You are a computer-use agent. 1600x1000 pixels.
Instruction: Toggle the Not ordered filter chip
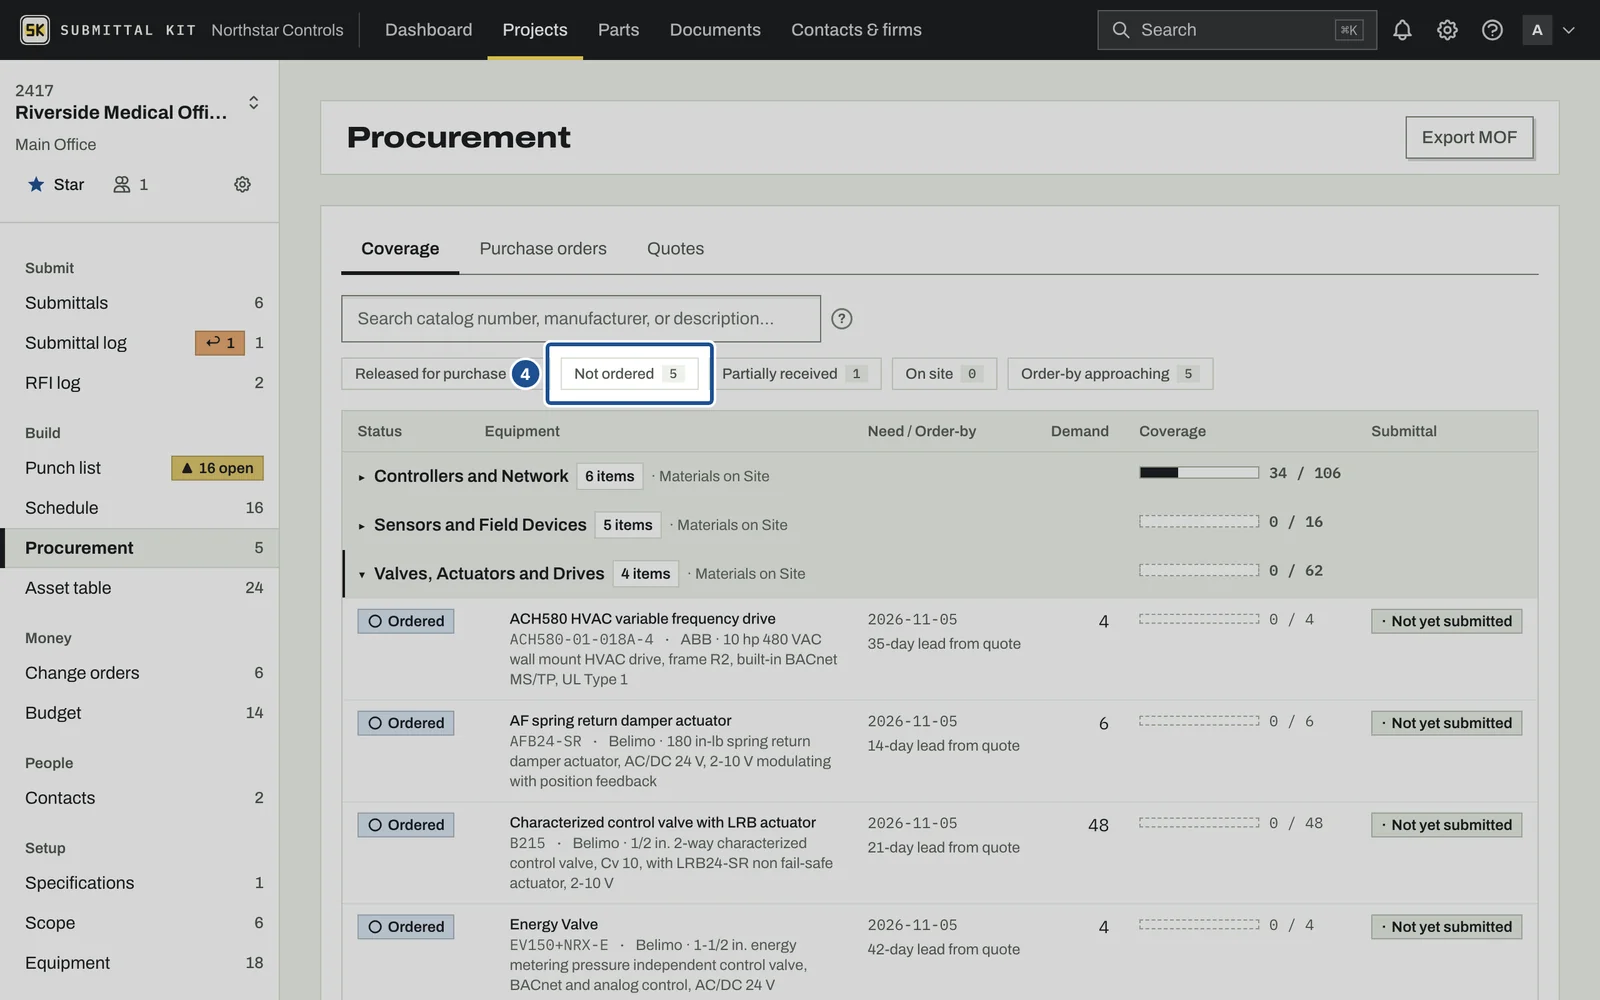629,374
